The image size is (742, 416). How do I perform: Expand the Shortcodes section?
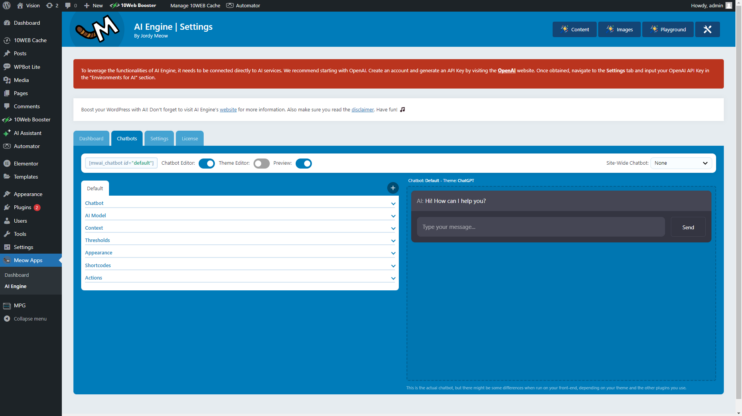(240, 265)
